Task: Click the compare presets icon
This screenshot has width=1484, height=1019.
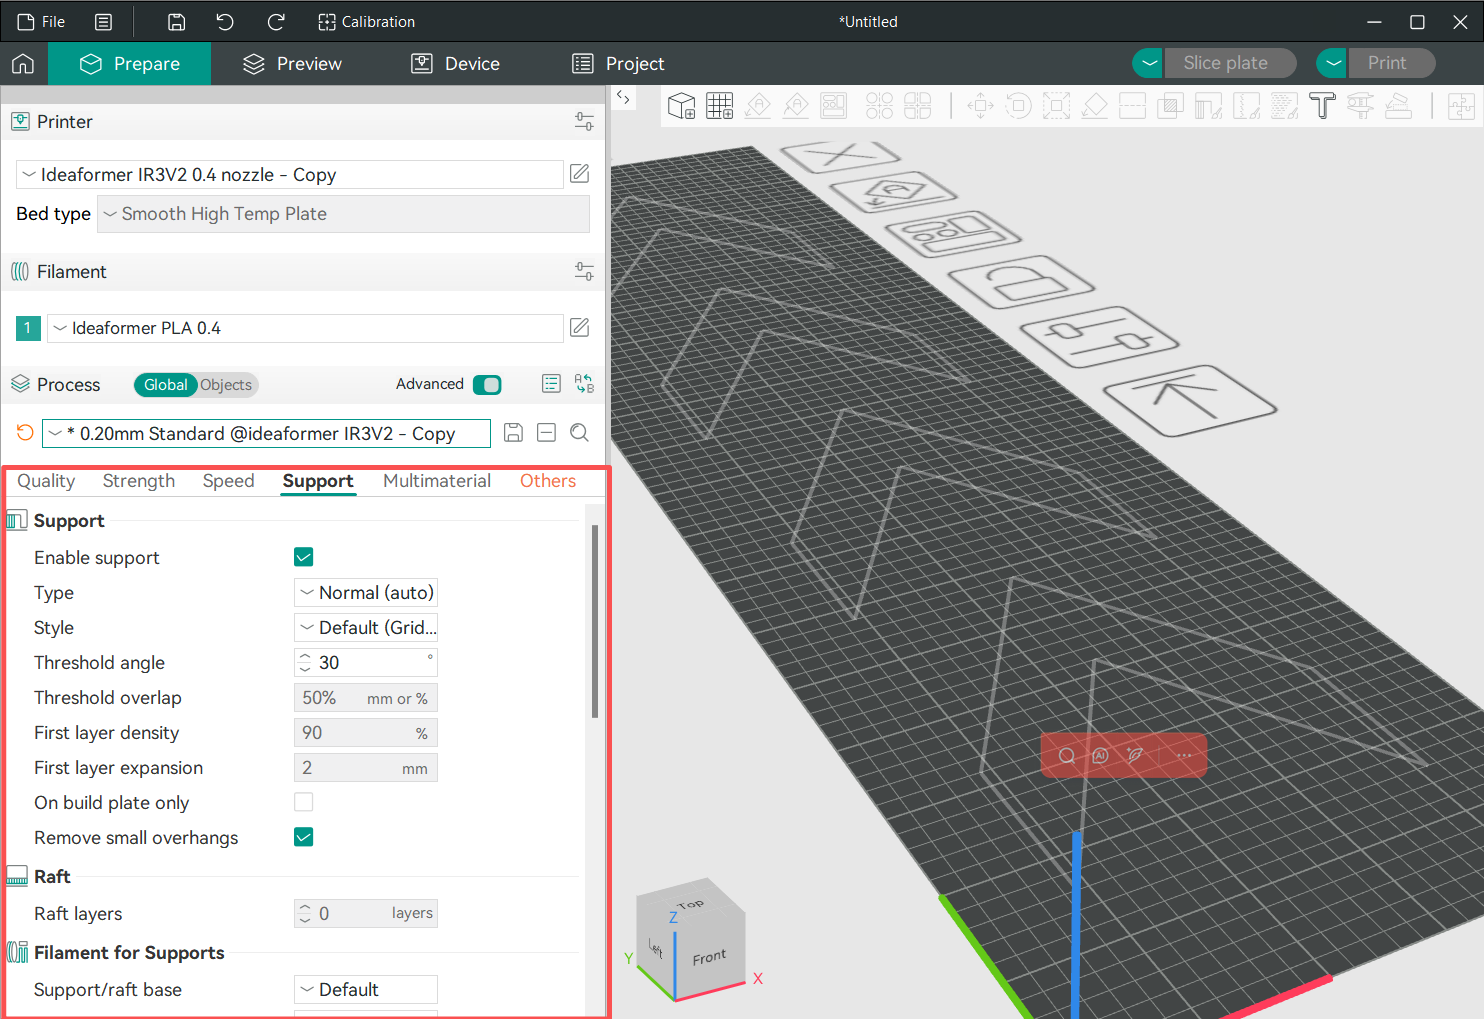Action: tap(584, 384)
